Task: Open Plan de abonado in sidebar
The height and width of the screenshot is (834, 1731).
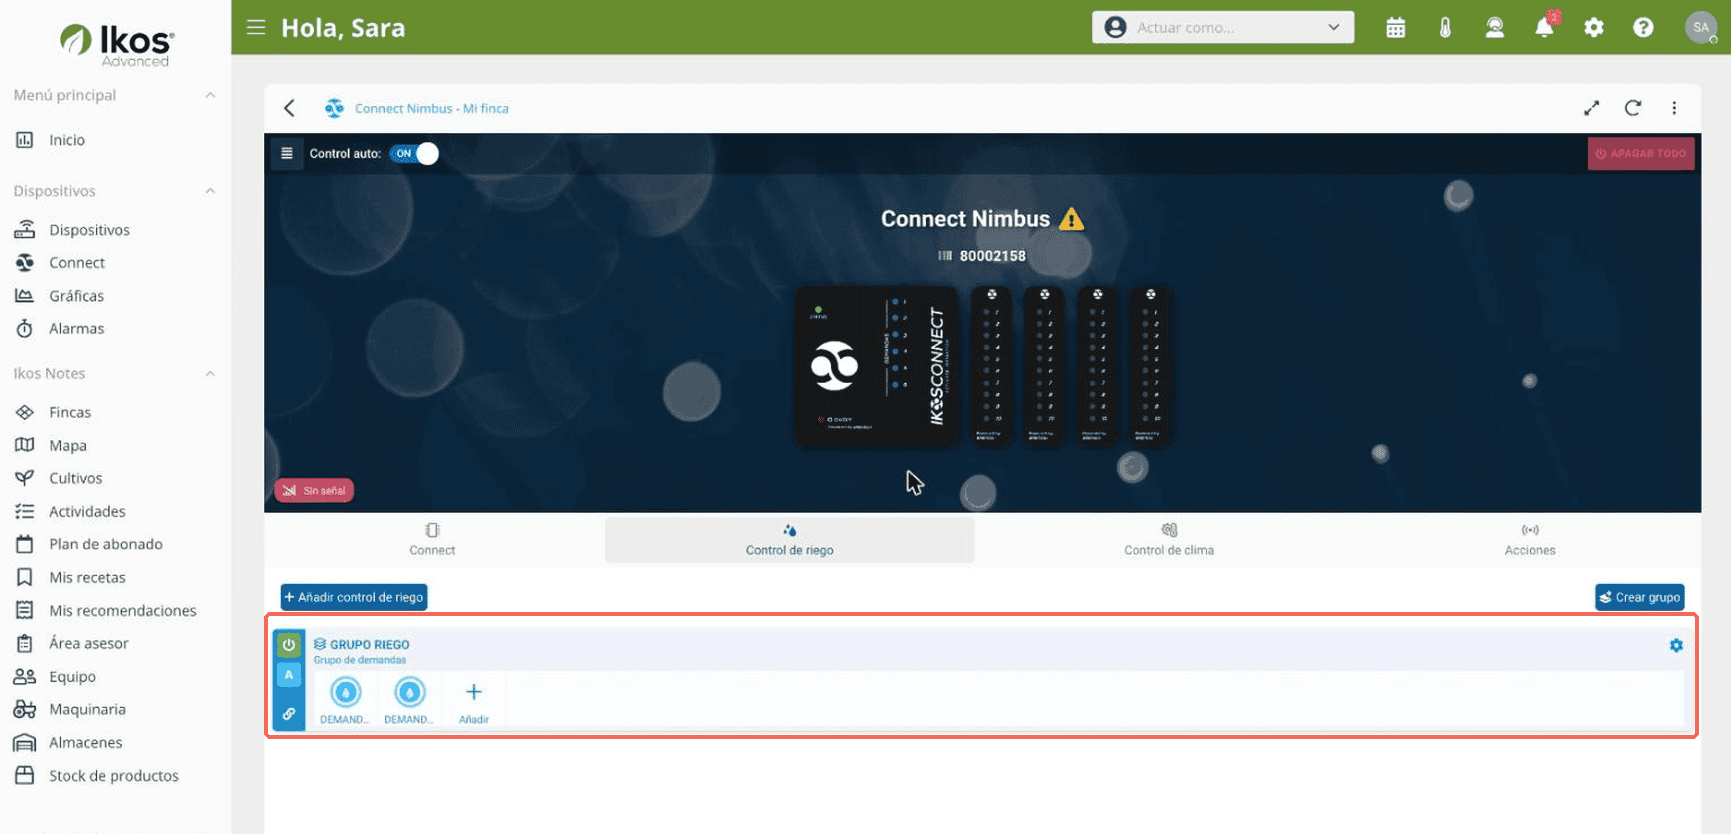Action: click(106, 544)
